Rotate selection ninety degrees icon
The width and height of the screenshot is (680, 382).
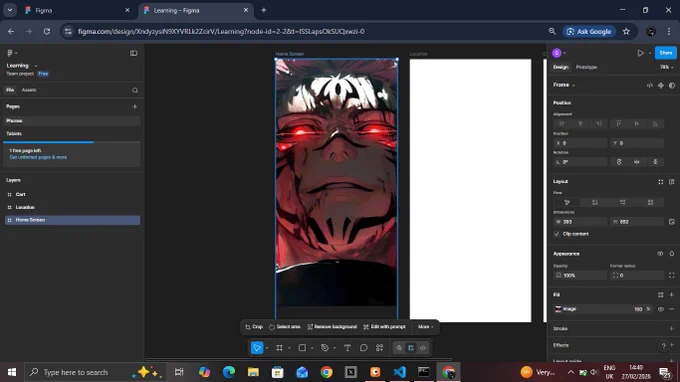619,162
